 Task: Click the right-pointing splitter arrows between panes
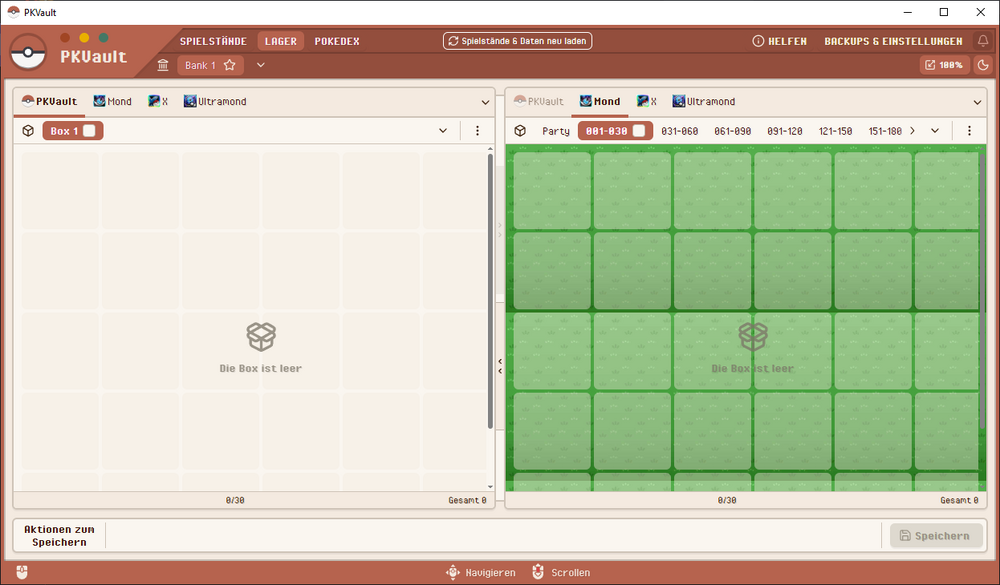click(500, 230)
